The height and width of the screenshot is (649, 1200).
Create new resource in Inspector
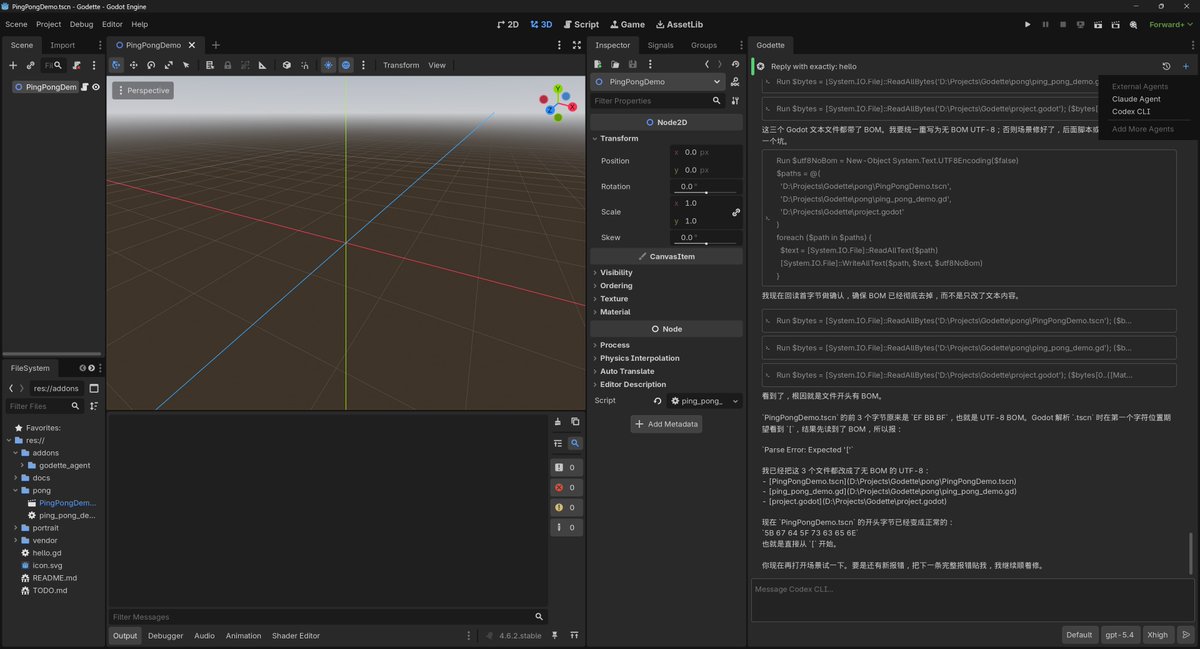coord(598,65)
